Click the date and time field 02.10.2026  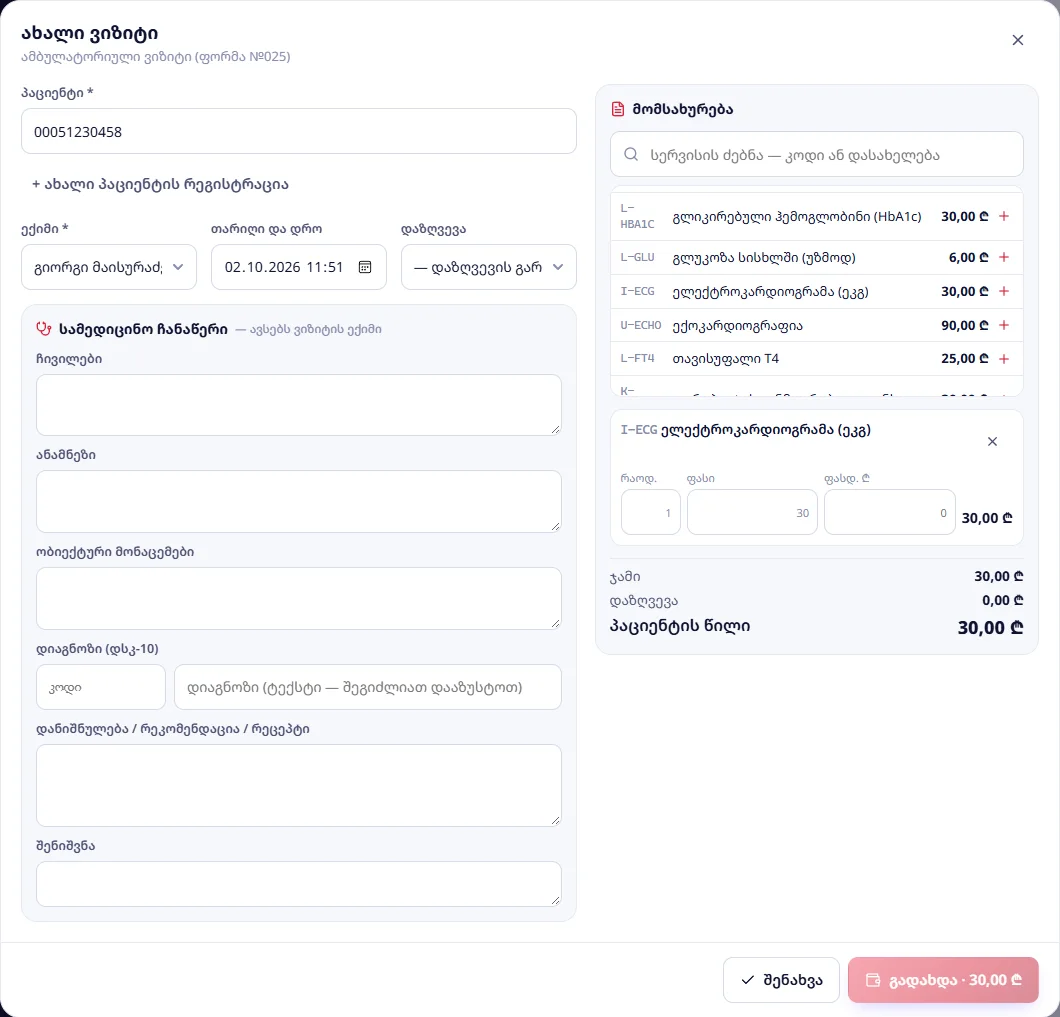click(299, 267)
